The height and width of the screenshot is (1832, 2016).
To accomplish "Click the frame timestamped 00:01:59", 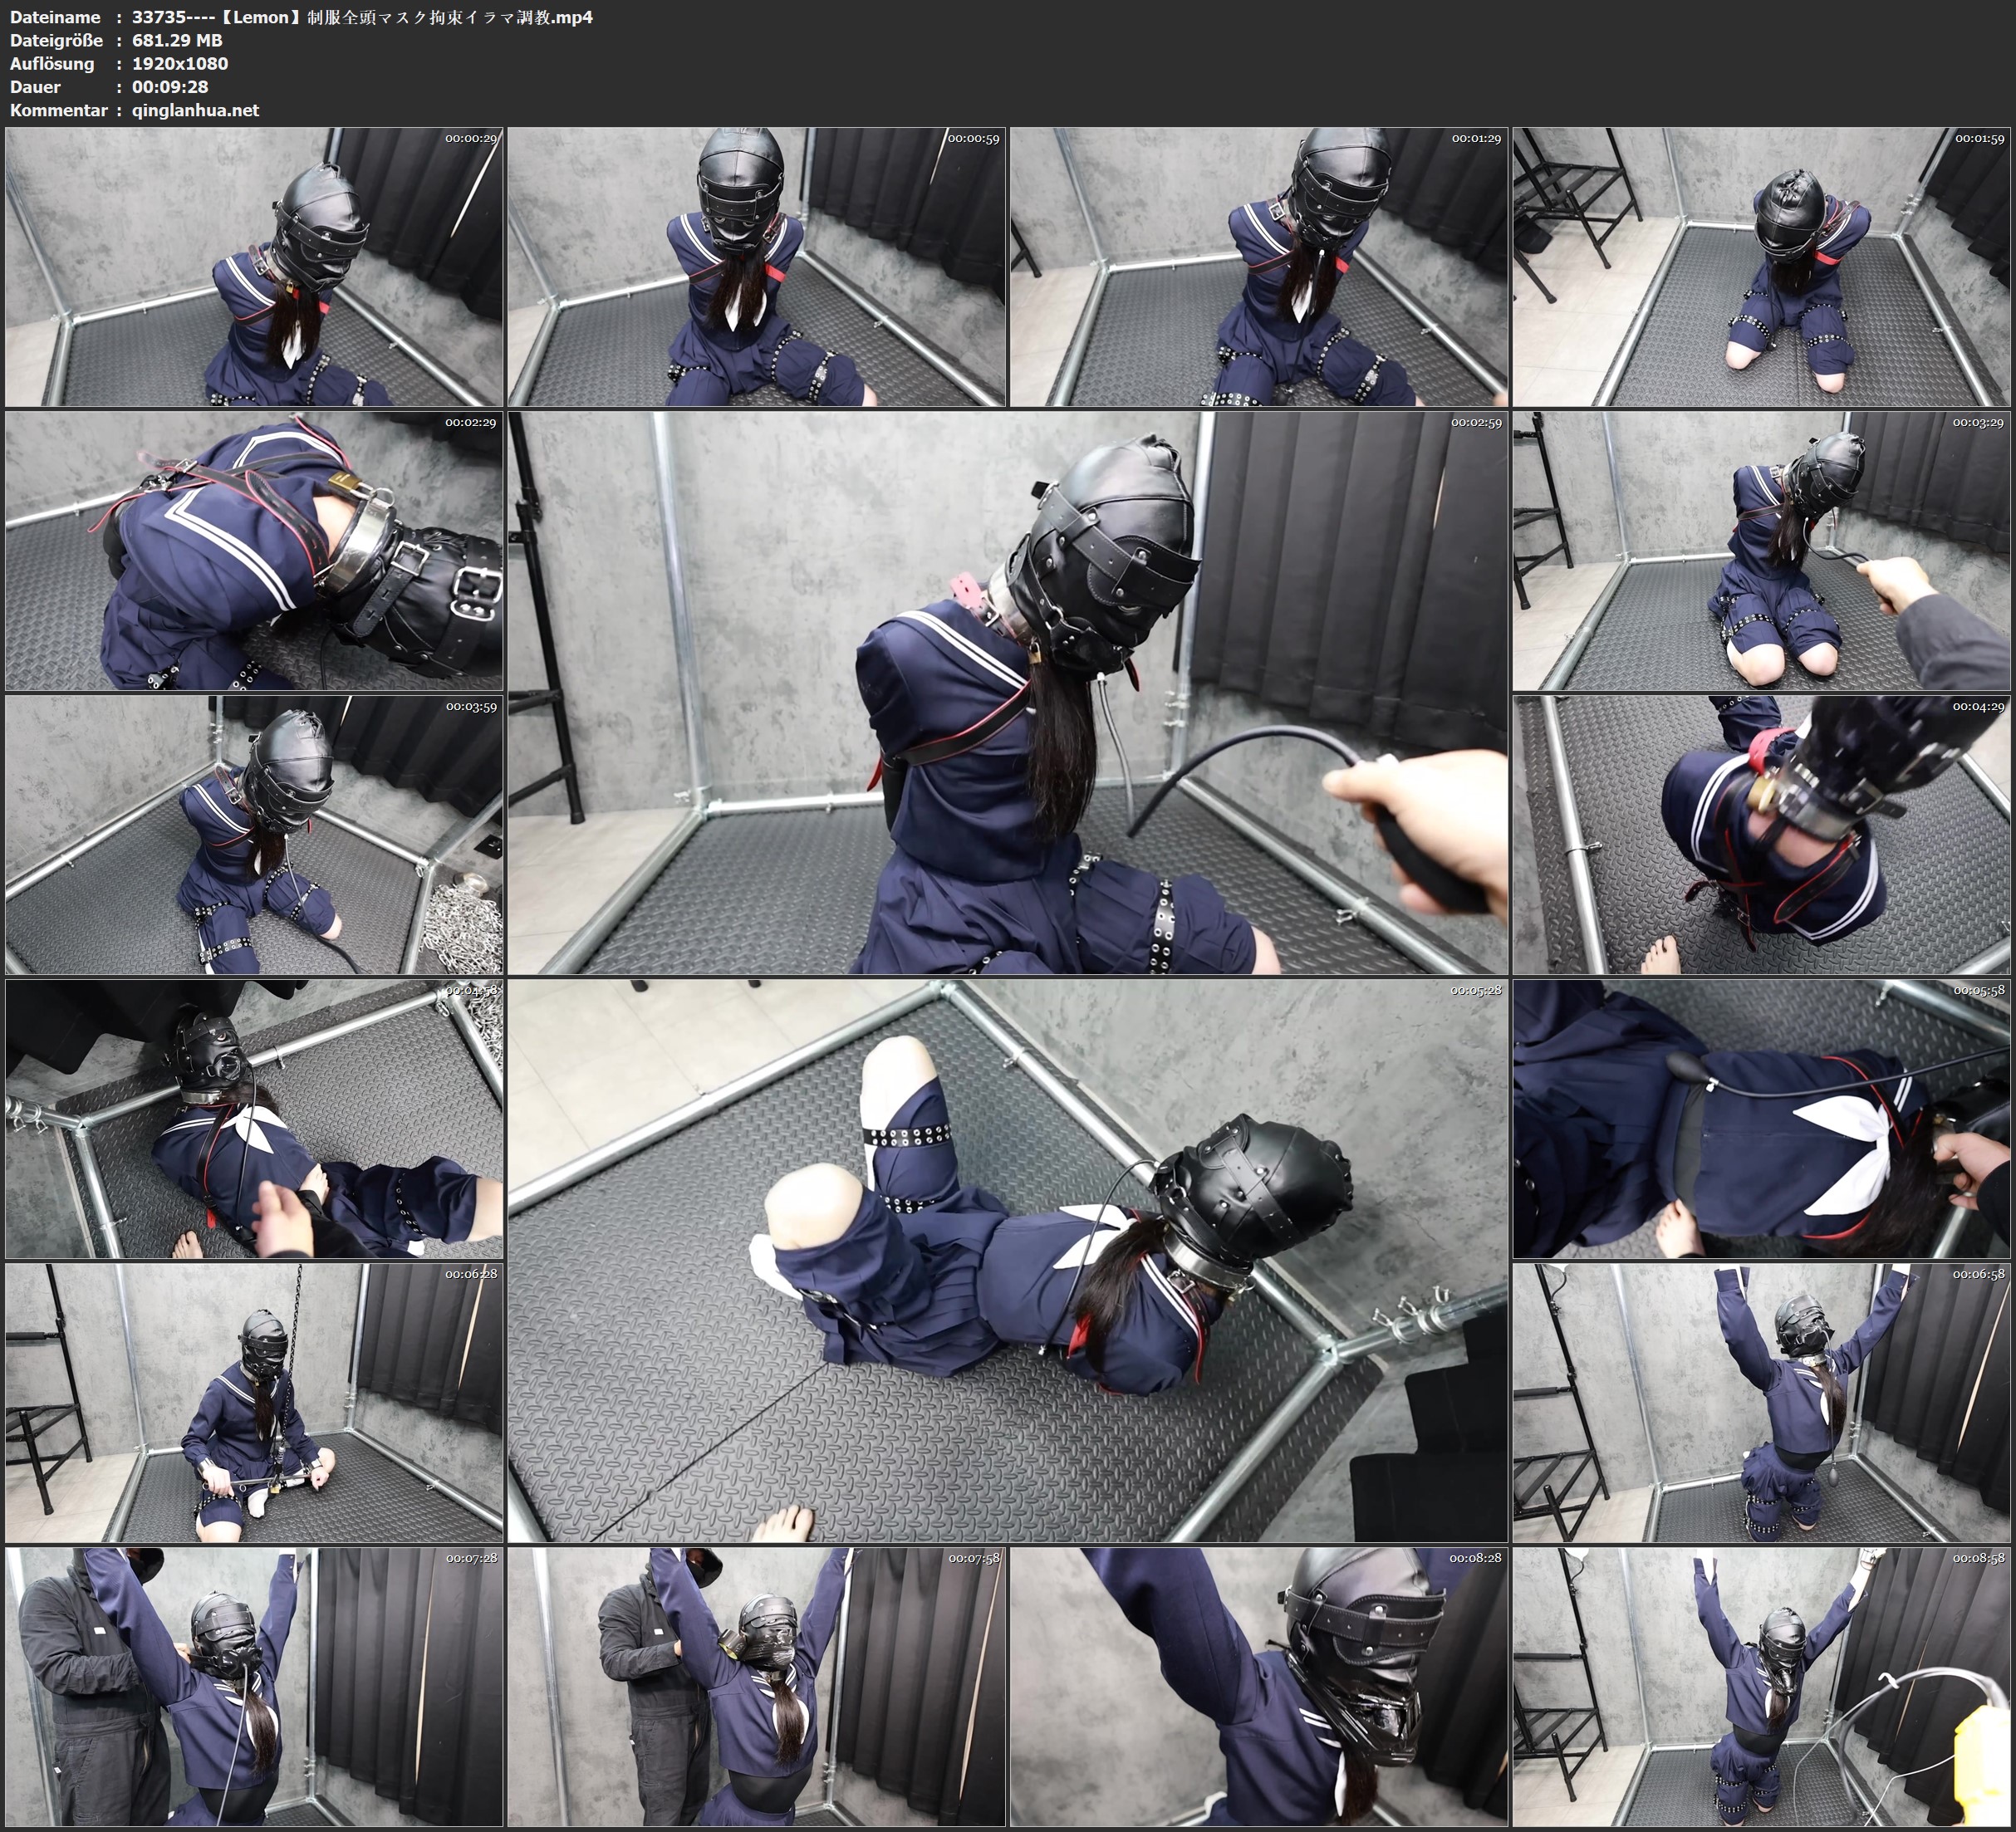I will pos(1762,267).
